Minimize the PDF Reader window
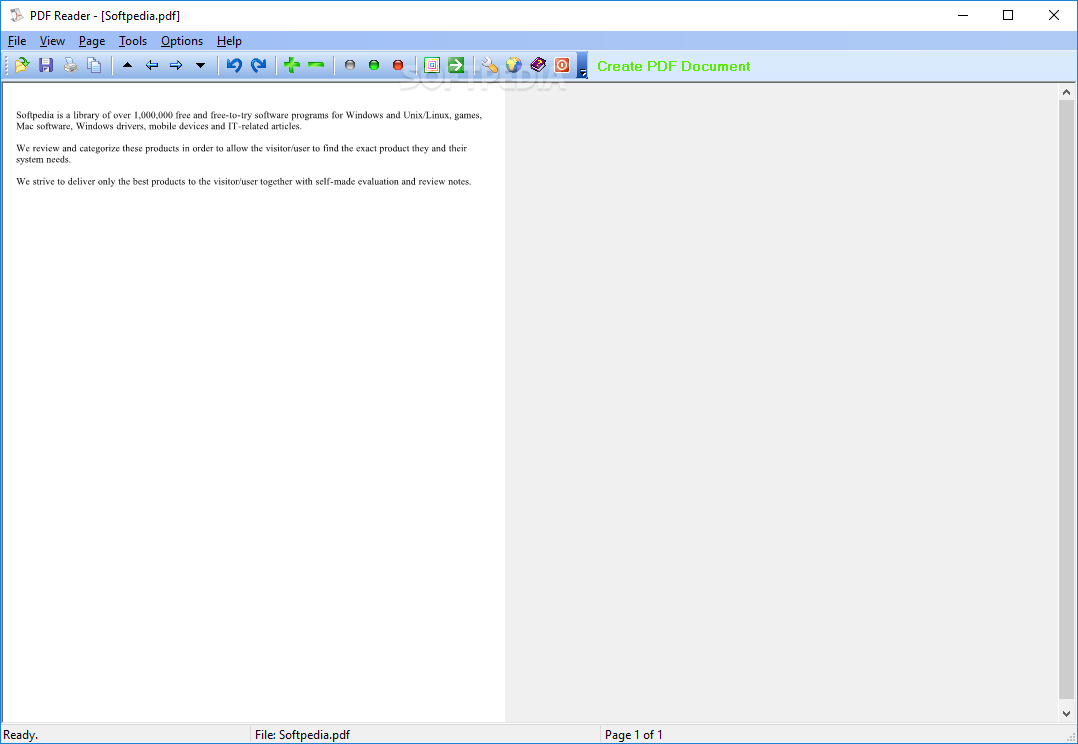The height and width of the screenshot is (744, 1078). [963, 15]
